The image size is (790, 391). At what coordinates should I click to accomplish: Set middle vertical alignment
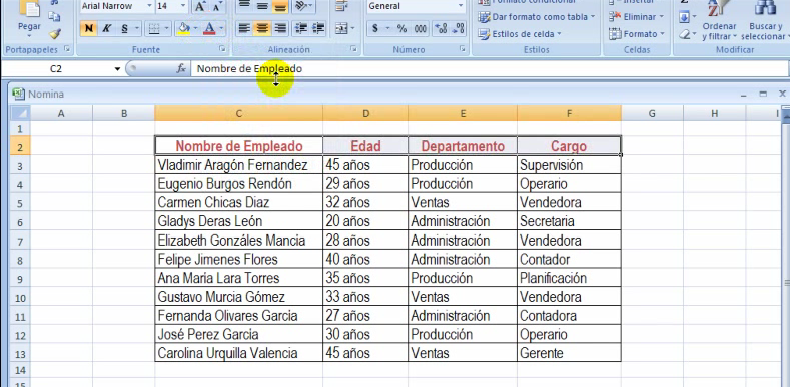[261, 7]
